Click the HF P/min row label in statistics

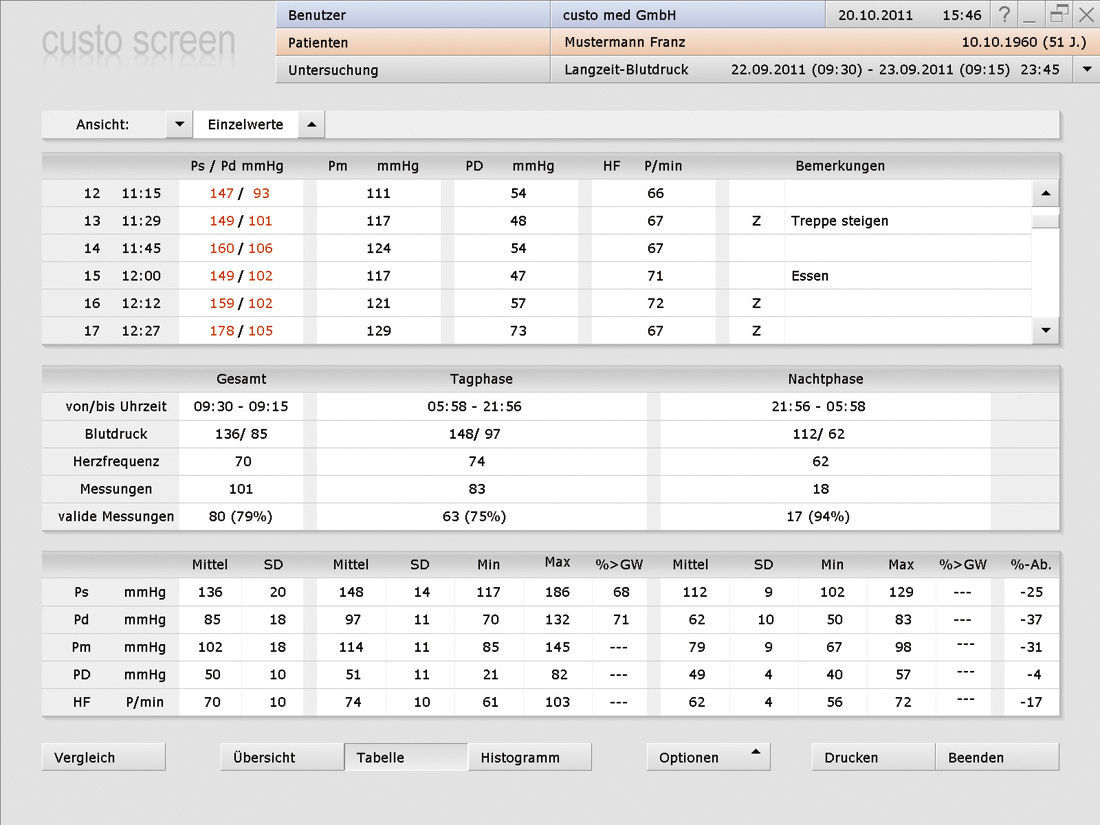click(x=119, y=702)
